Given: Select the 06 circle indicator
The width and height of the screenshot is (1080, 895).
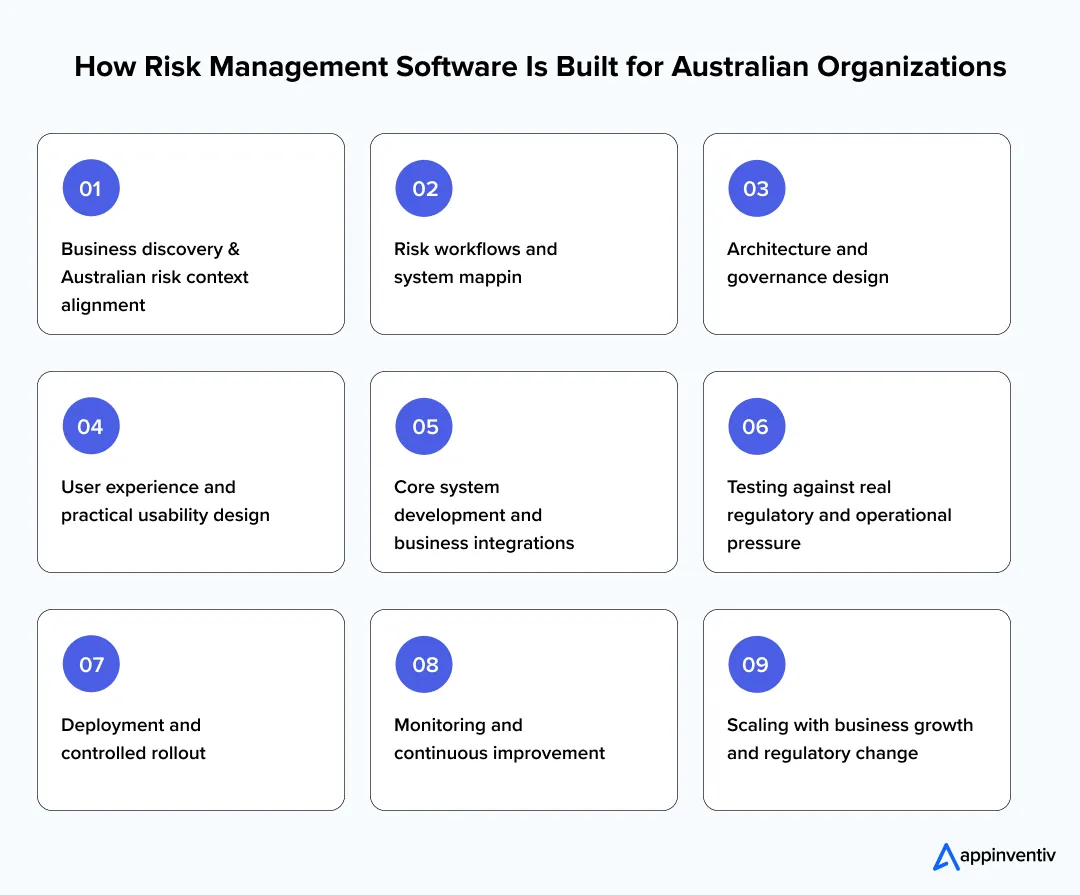Looking at the screenshot, I should [x=757, y=425].
